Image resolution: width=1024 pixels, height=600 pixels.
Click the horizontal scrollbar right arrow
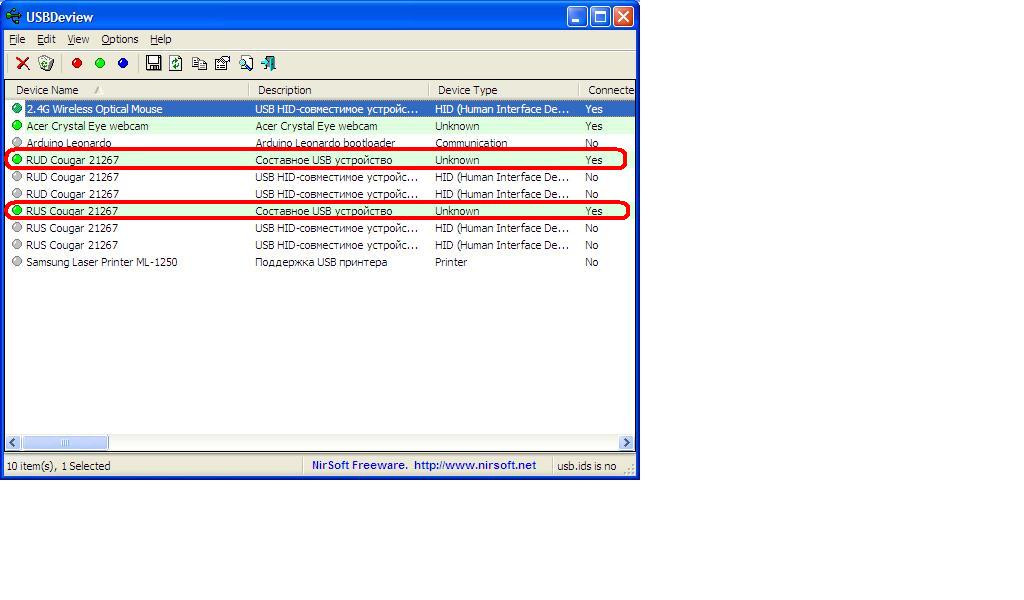pyautogui.click(x=626, y=443)
